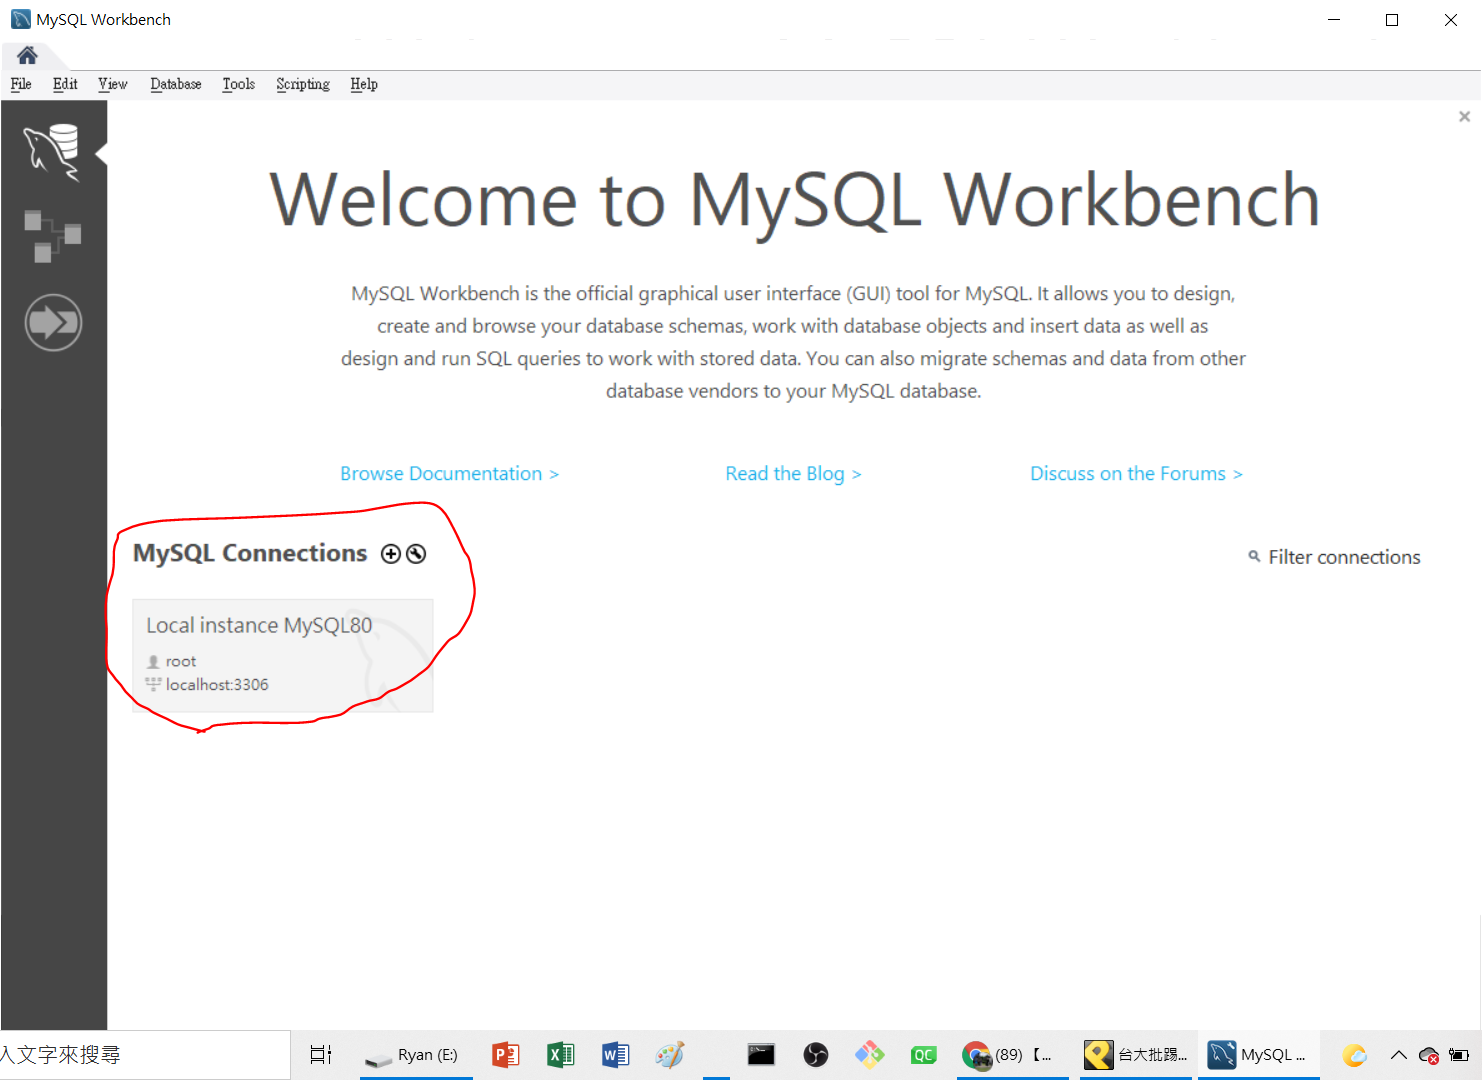The image size is (1482, 1080).
Task: Open the Ryan (E:) drive taskbar item
Action: (416, 1055)
